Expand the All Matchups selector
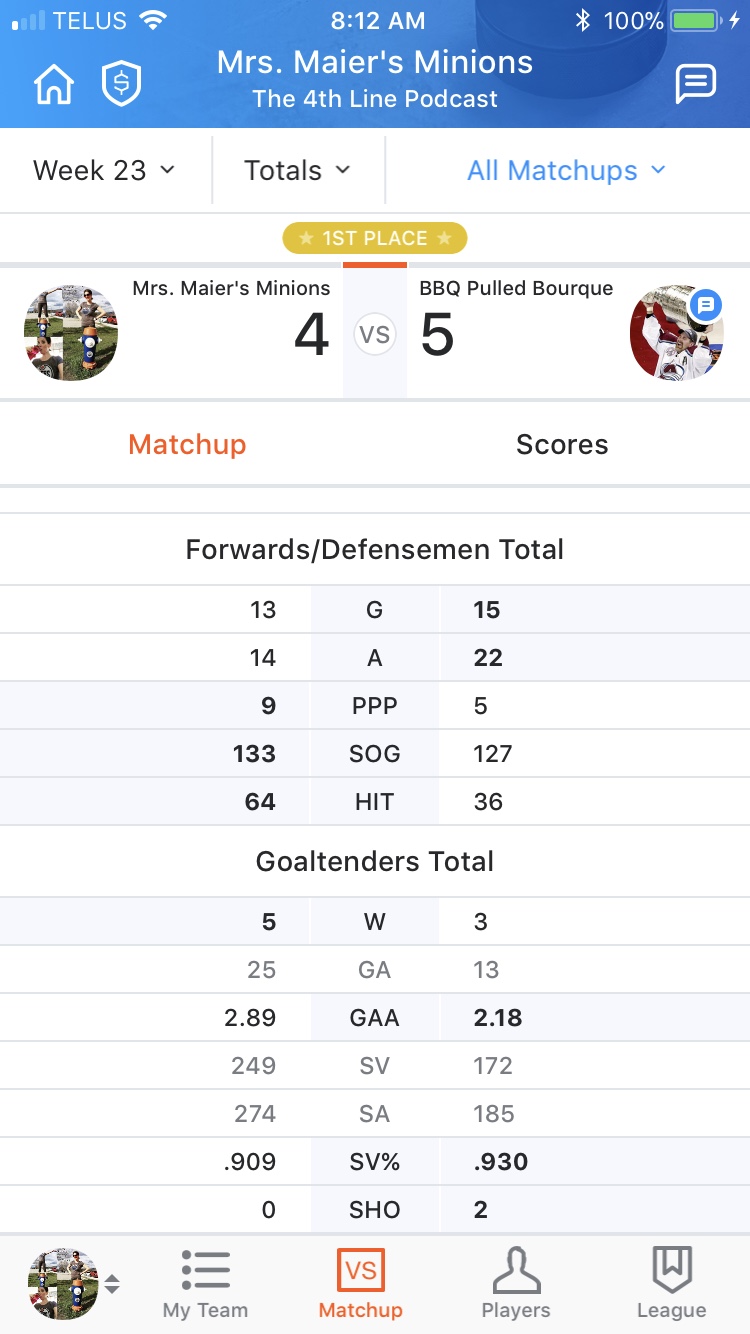This screenshot has width=750, height=1334. coord(566,170)
